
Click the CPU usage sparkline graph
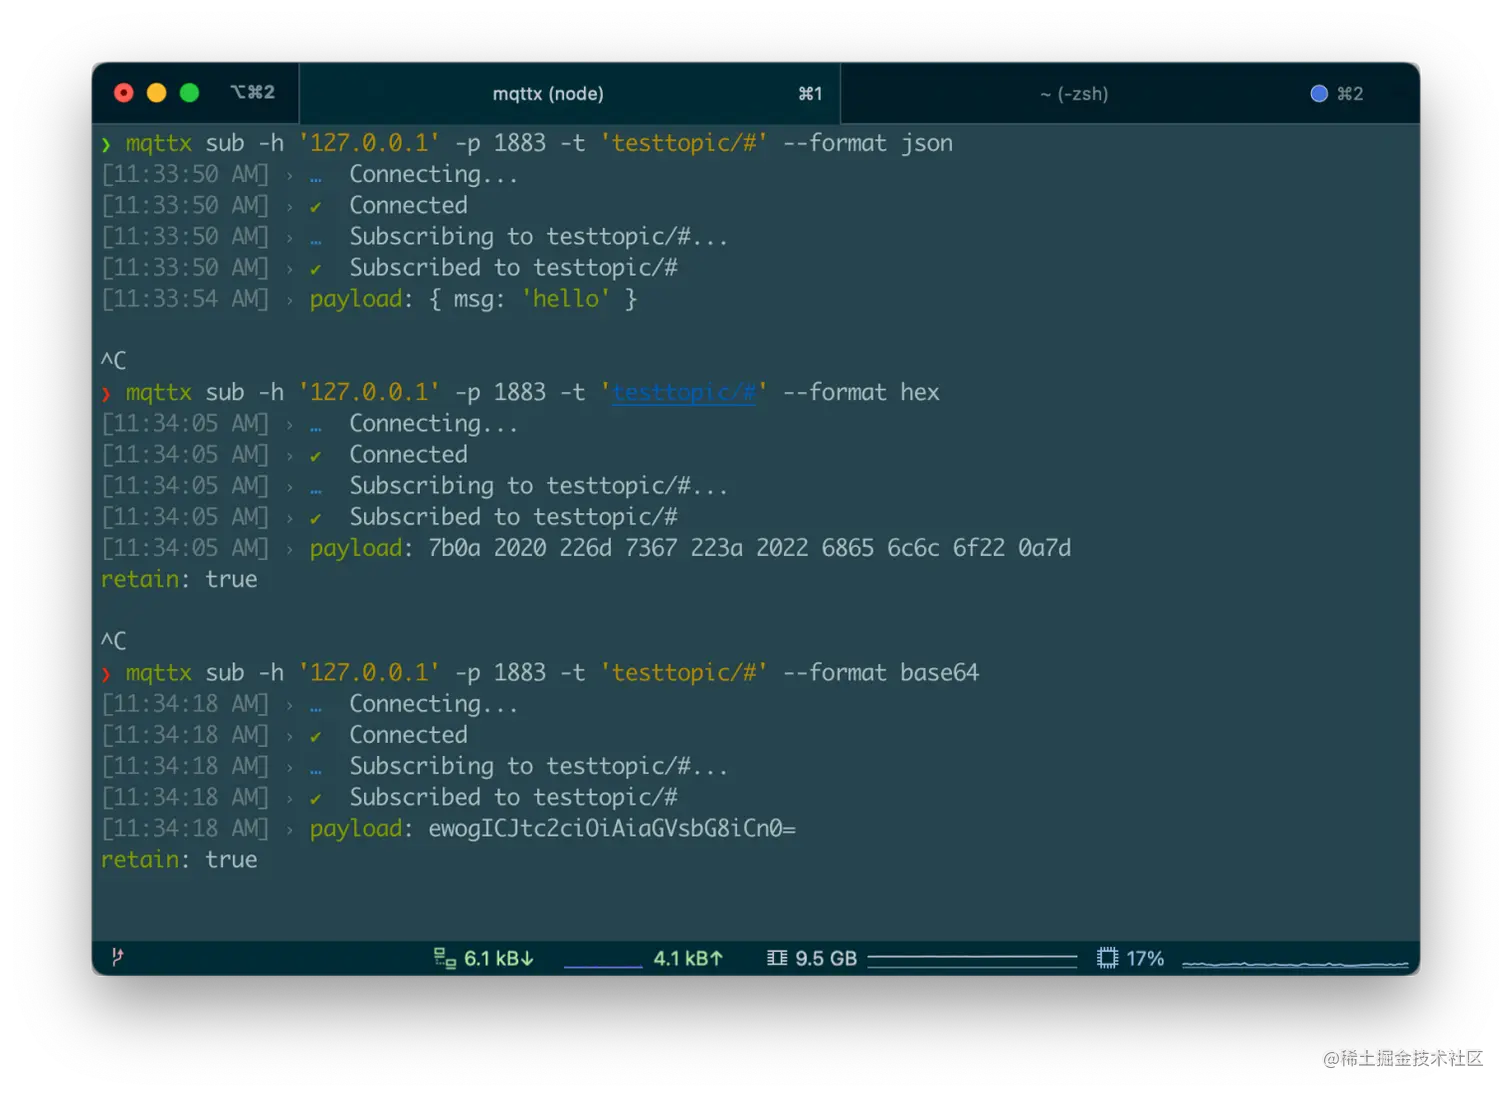point(1295,962)
